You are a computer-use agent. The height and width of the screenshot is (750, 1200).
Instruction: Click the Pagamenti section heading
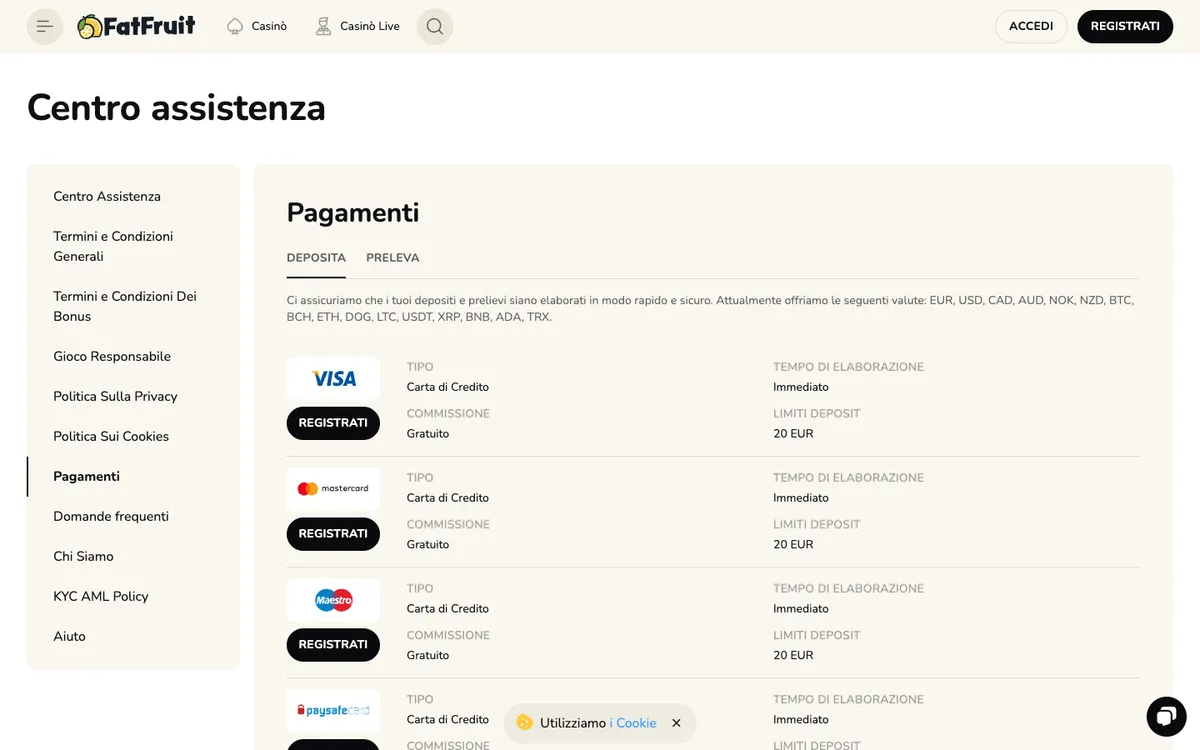(353, 213)
